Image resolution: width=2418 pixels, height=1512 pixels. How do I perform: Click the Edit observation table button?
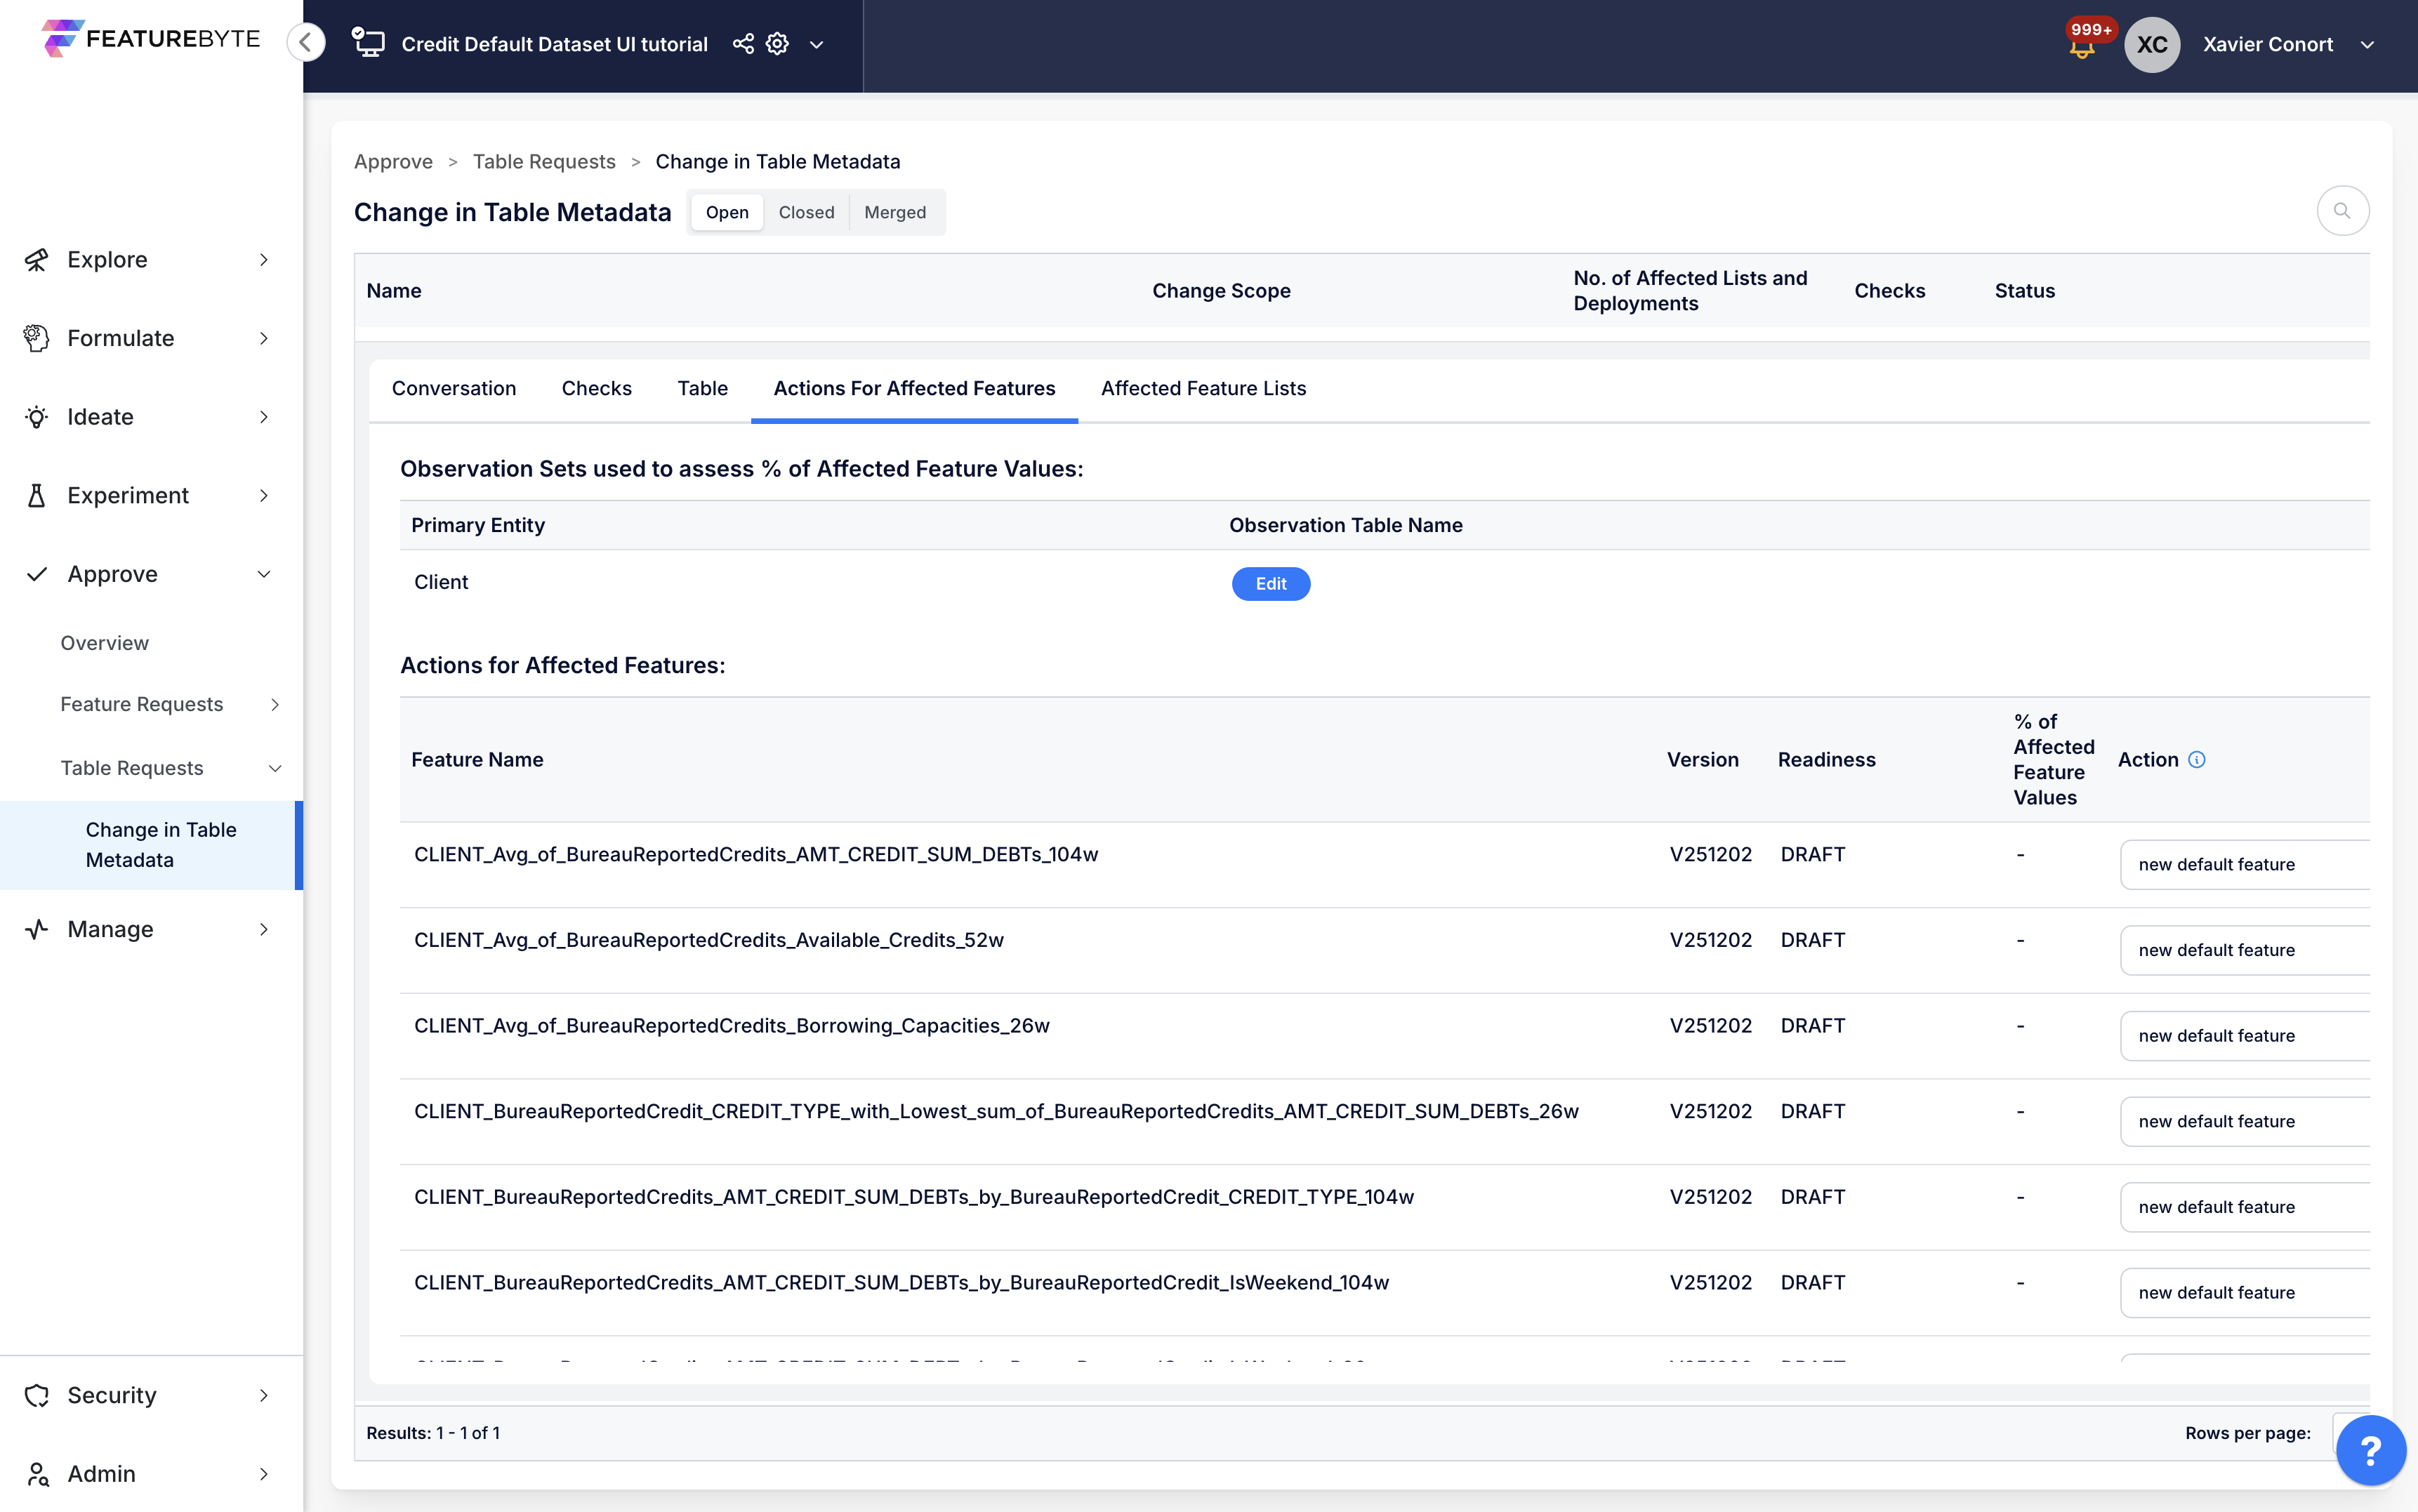tap(1270, 583)
